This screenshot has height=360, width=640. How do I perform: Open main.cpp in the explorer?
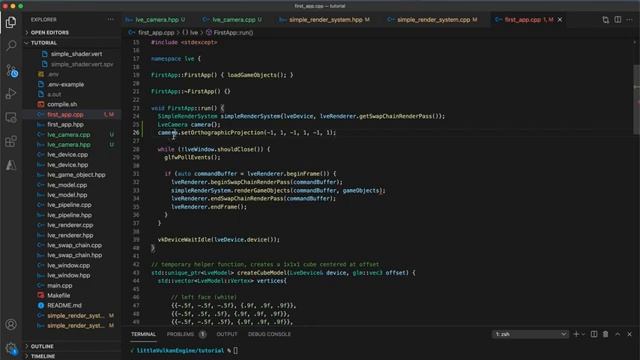[x=60, y=286]
